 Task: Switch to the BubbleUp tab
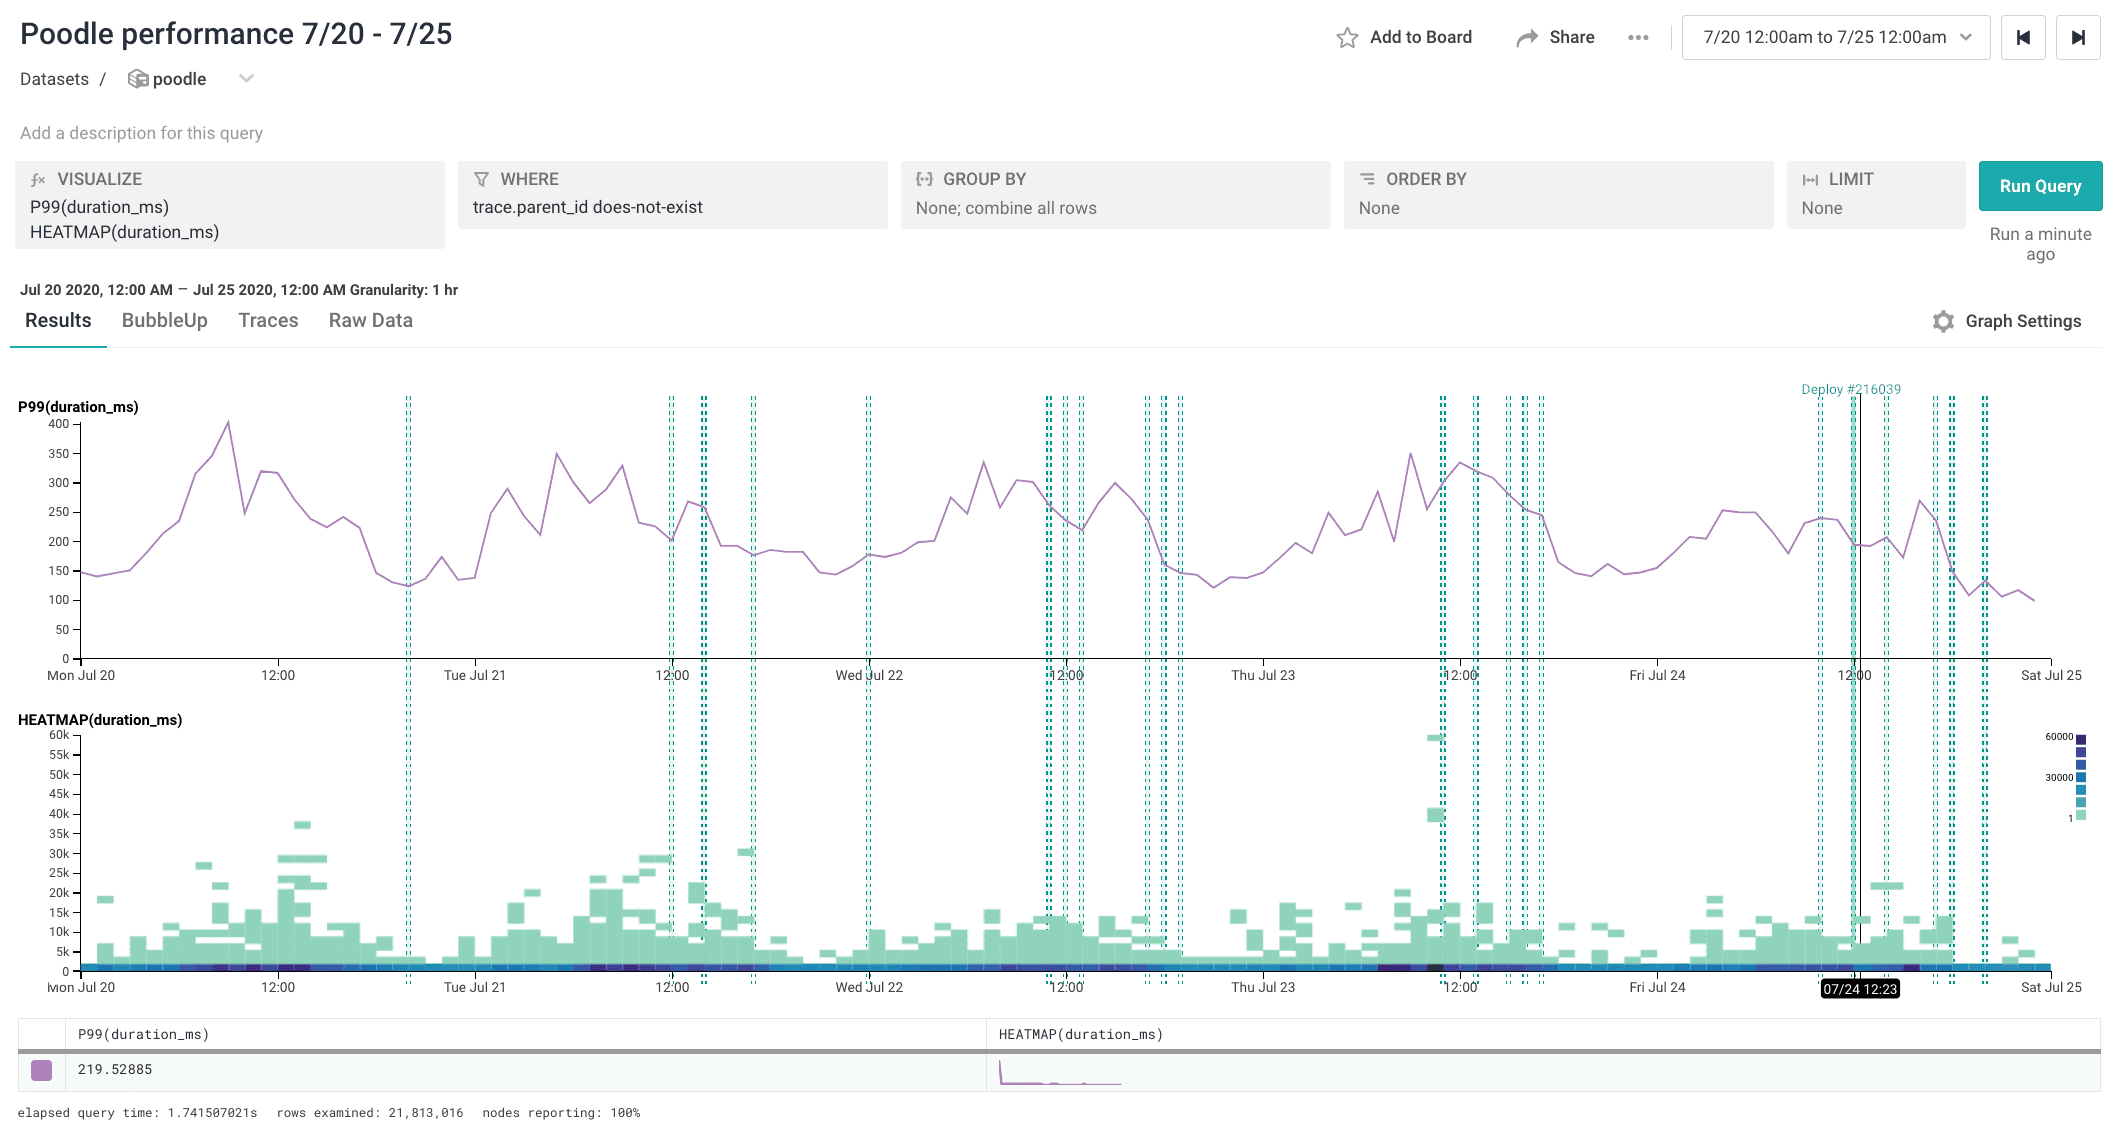pyautogui.click(x=164, y=320)
